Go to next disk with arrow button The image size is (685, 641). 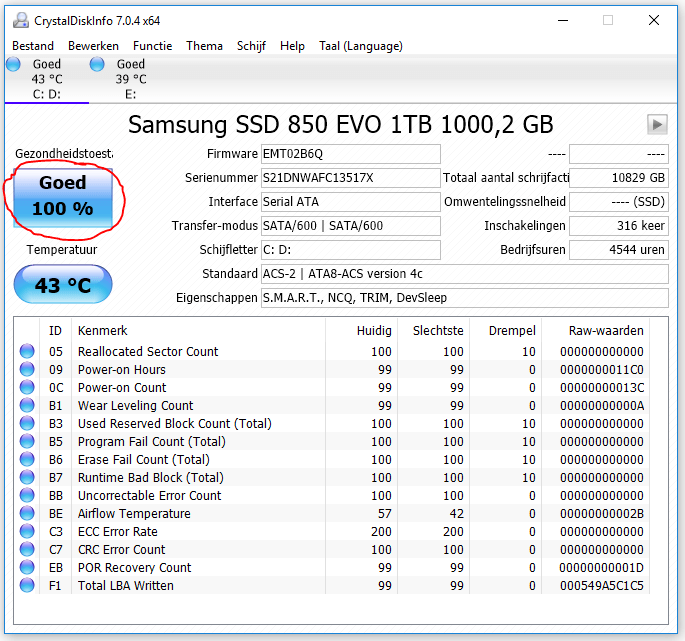[x=657, y=125]
